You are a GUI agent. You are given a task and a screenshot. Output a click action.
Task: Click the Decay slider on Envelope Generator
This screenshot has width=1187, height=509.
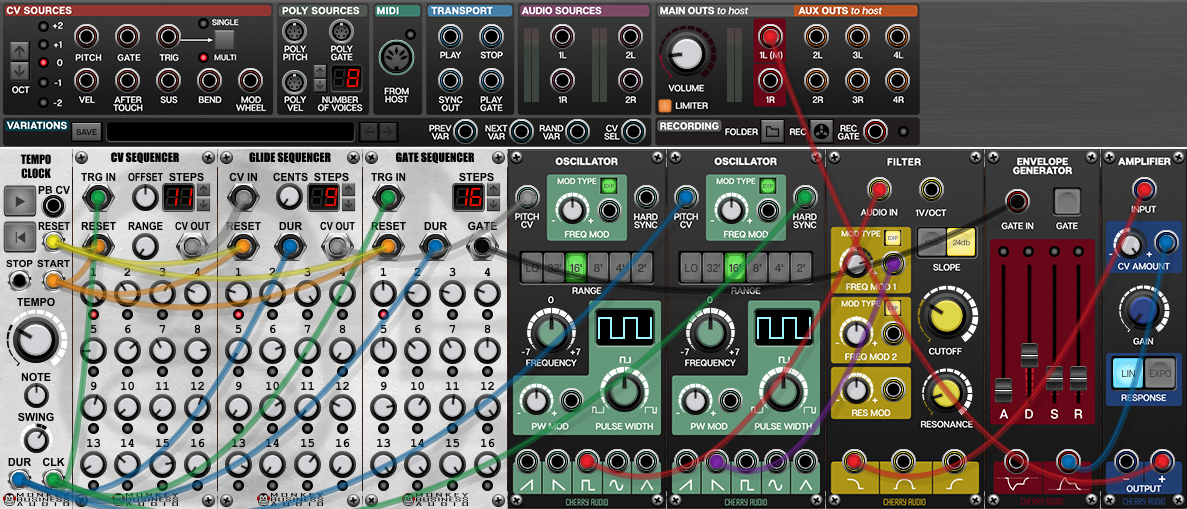1028,355
